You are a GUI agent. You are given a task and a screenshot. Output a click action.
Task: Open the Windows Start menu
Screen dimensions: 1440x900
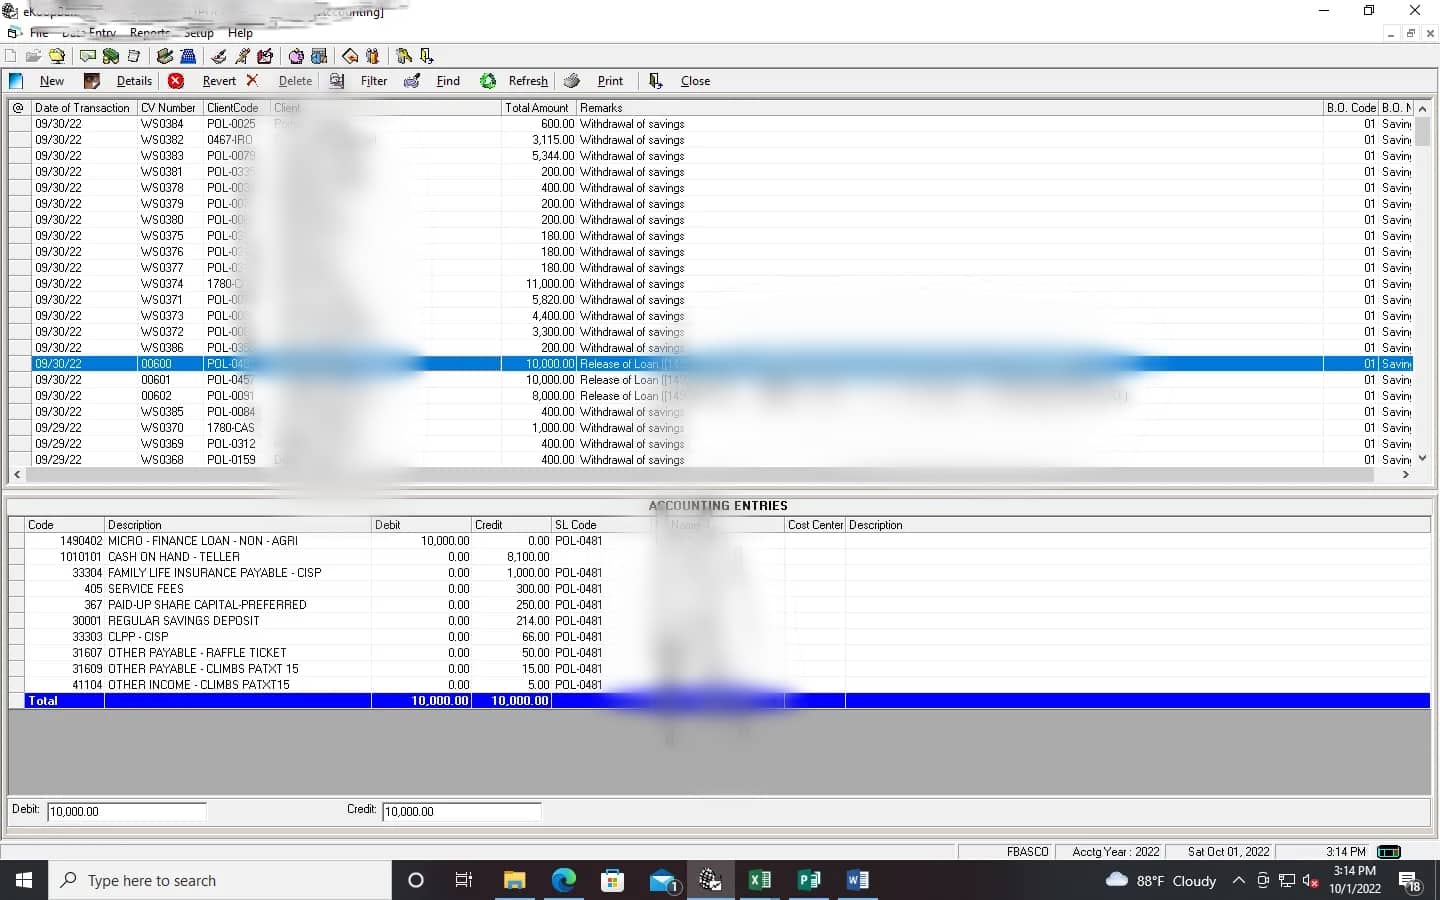24,880
